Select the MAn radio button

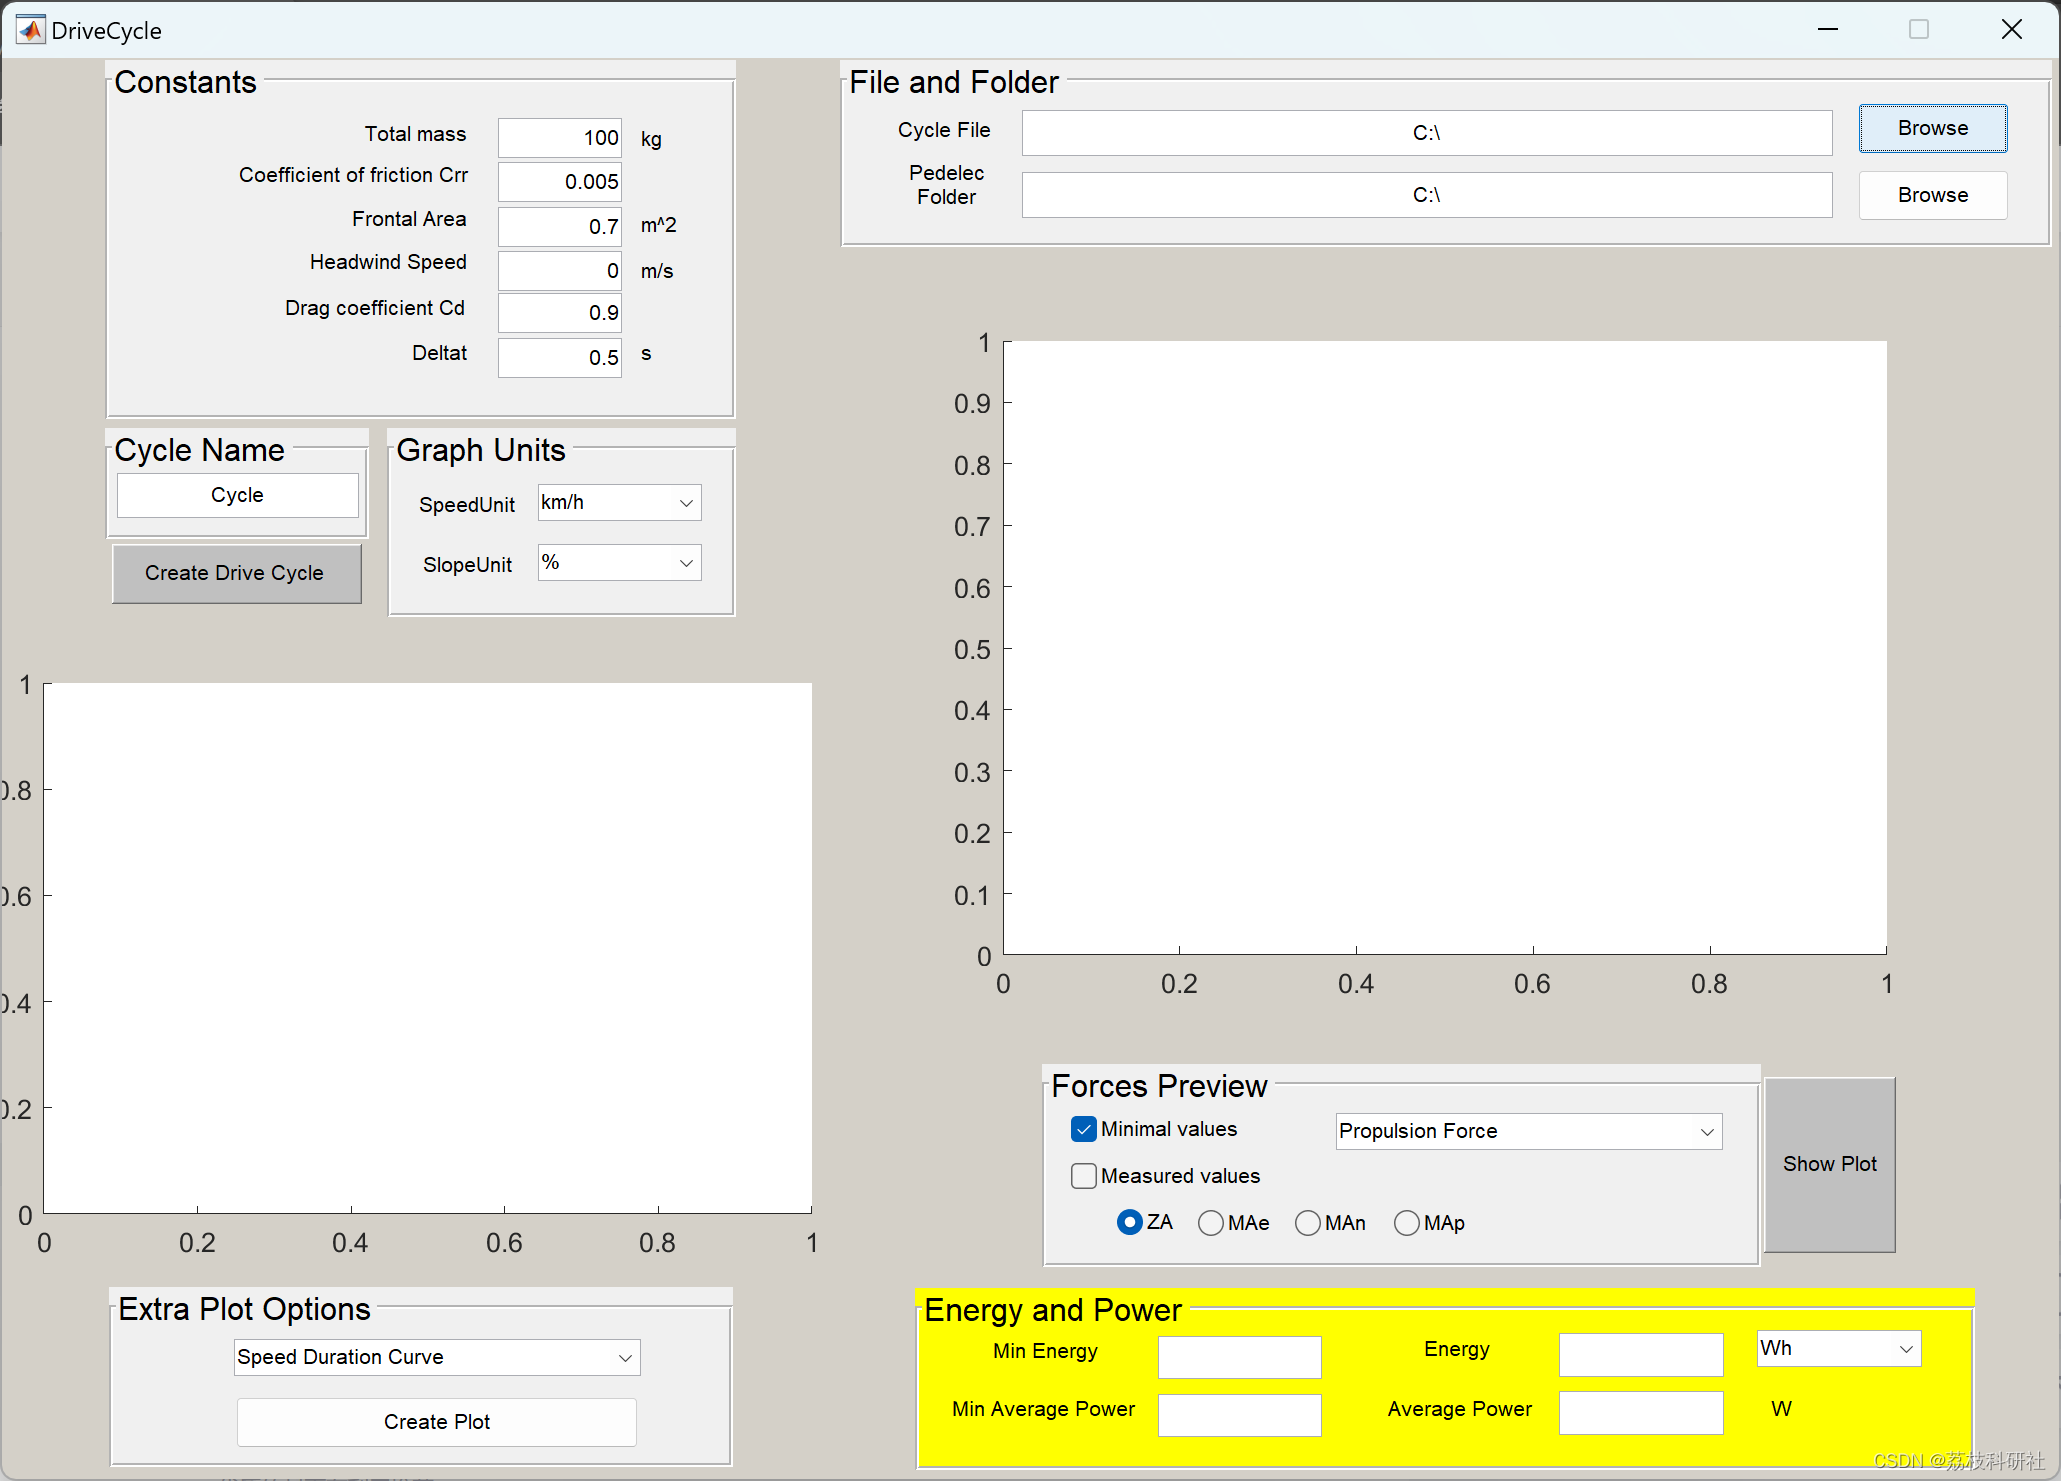coord(1308,1223)
